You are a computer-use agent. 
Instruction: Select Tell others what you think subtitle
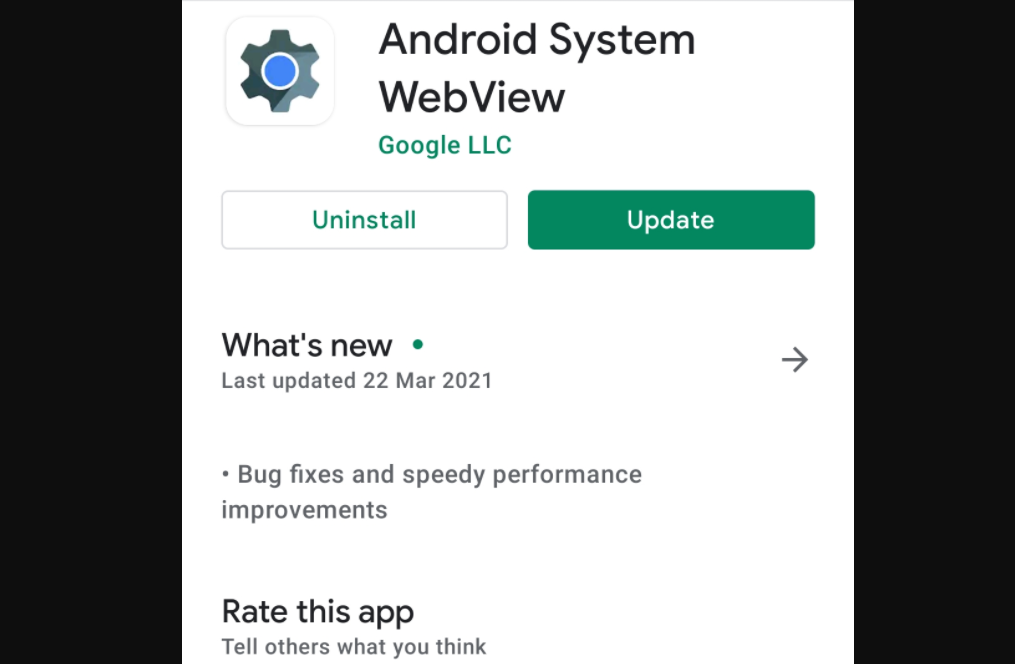point(354,647)
